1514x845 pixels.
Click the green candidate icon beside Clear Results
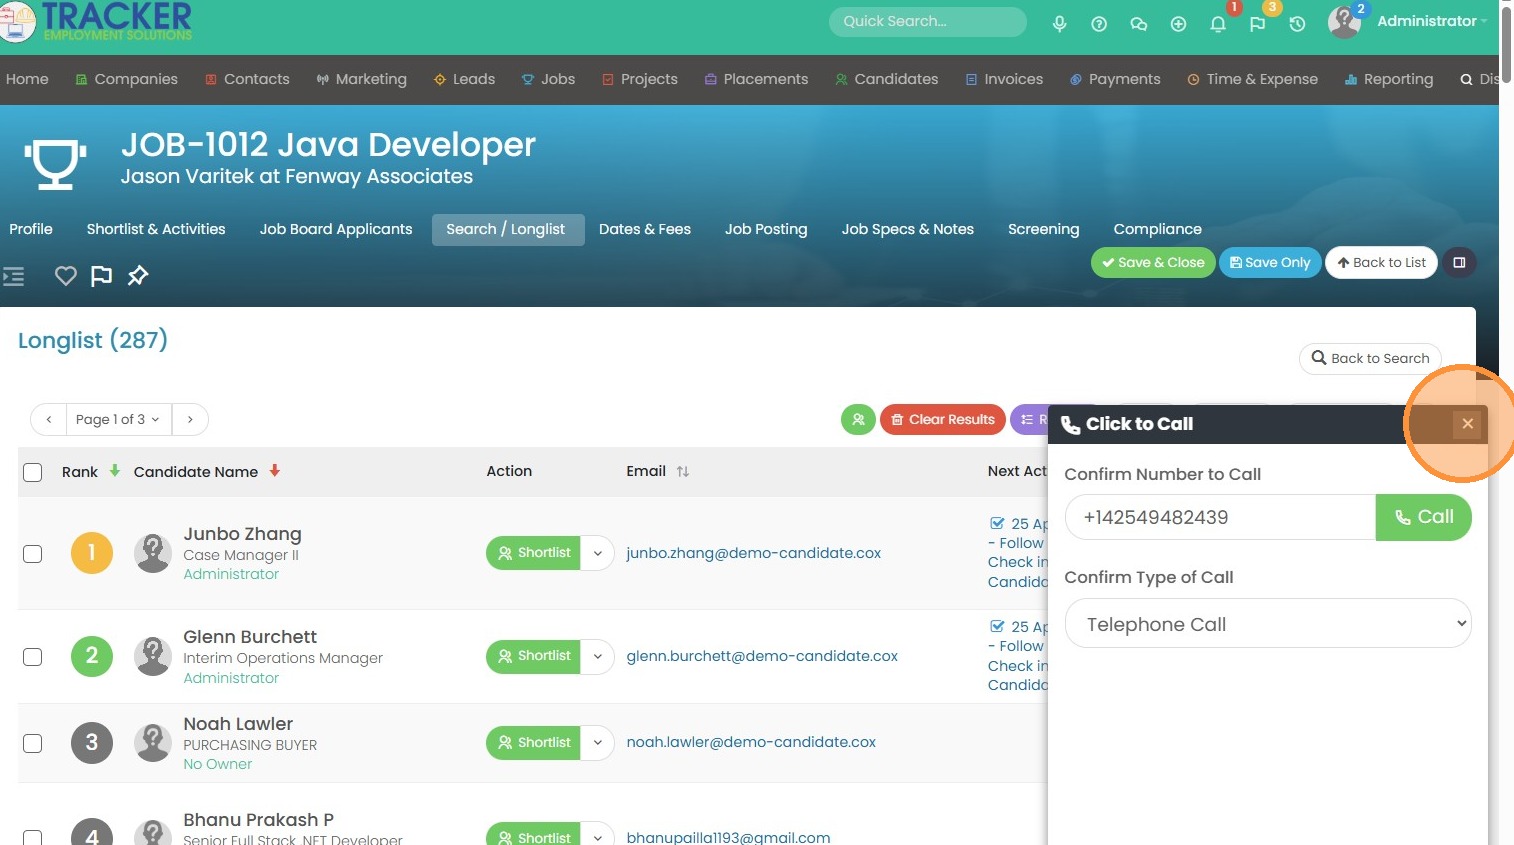point(858,420)
